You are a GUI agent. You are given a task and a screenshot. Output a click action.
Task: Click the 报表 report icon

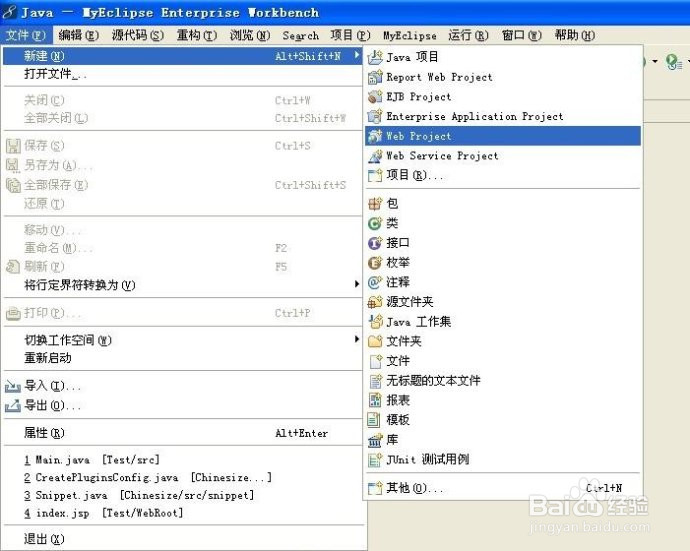pos(375,400)
